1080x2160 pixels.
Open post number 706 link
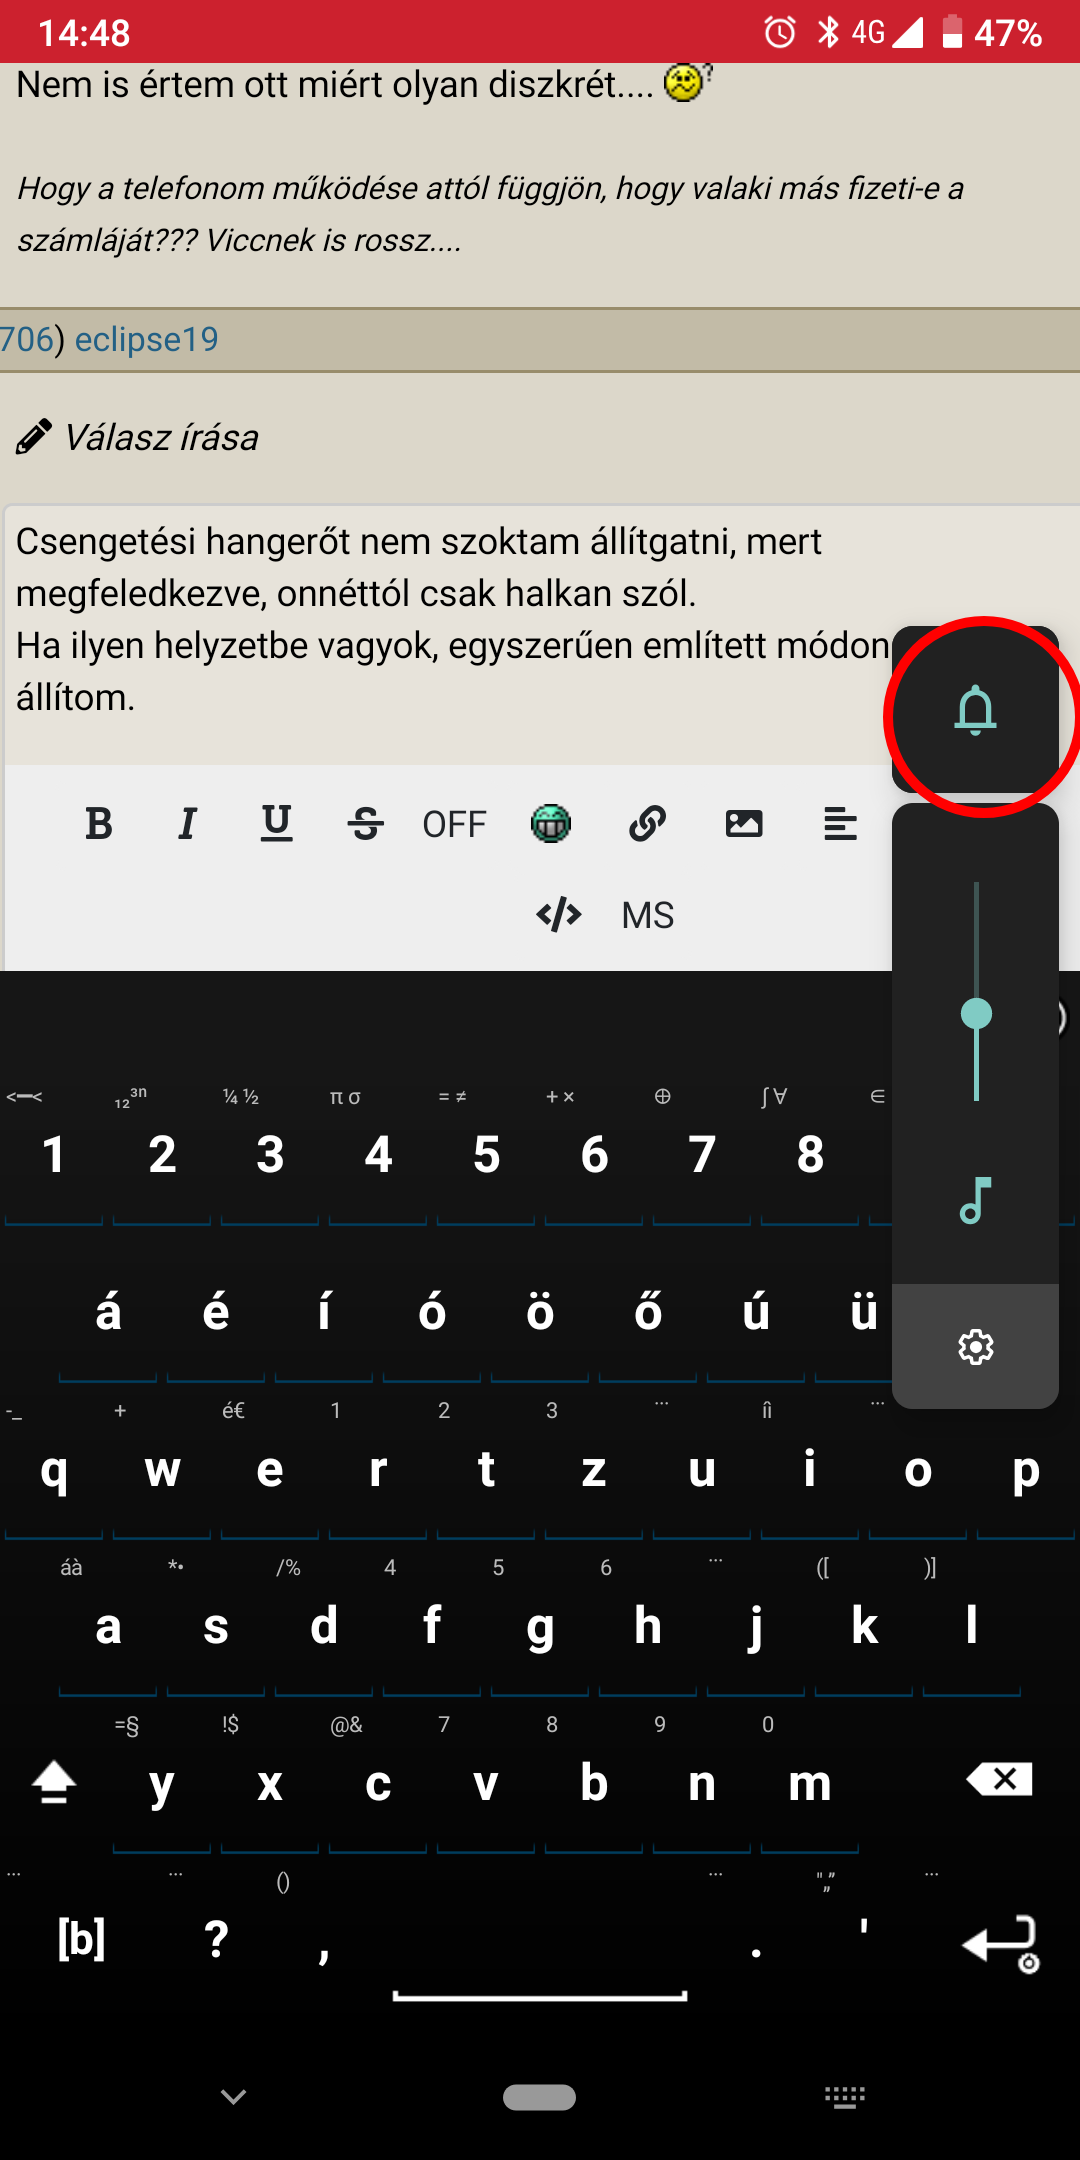(27, 339)
